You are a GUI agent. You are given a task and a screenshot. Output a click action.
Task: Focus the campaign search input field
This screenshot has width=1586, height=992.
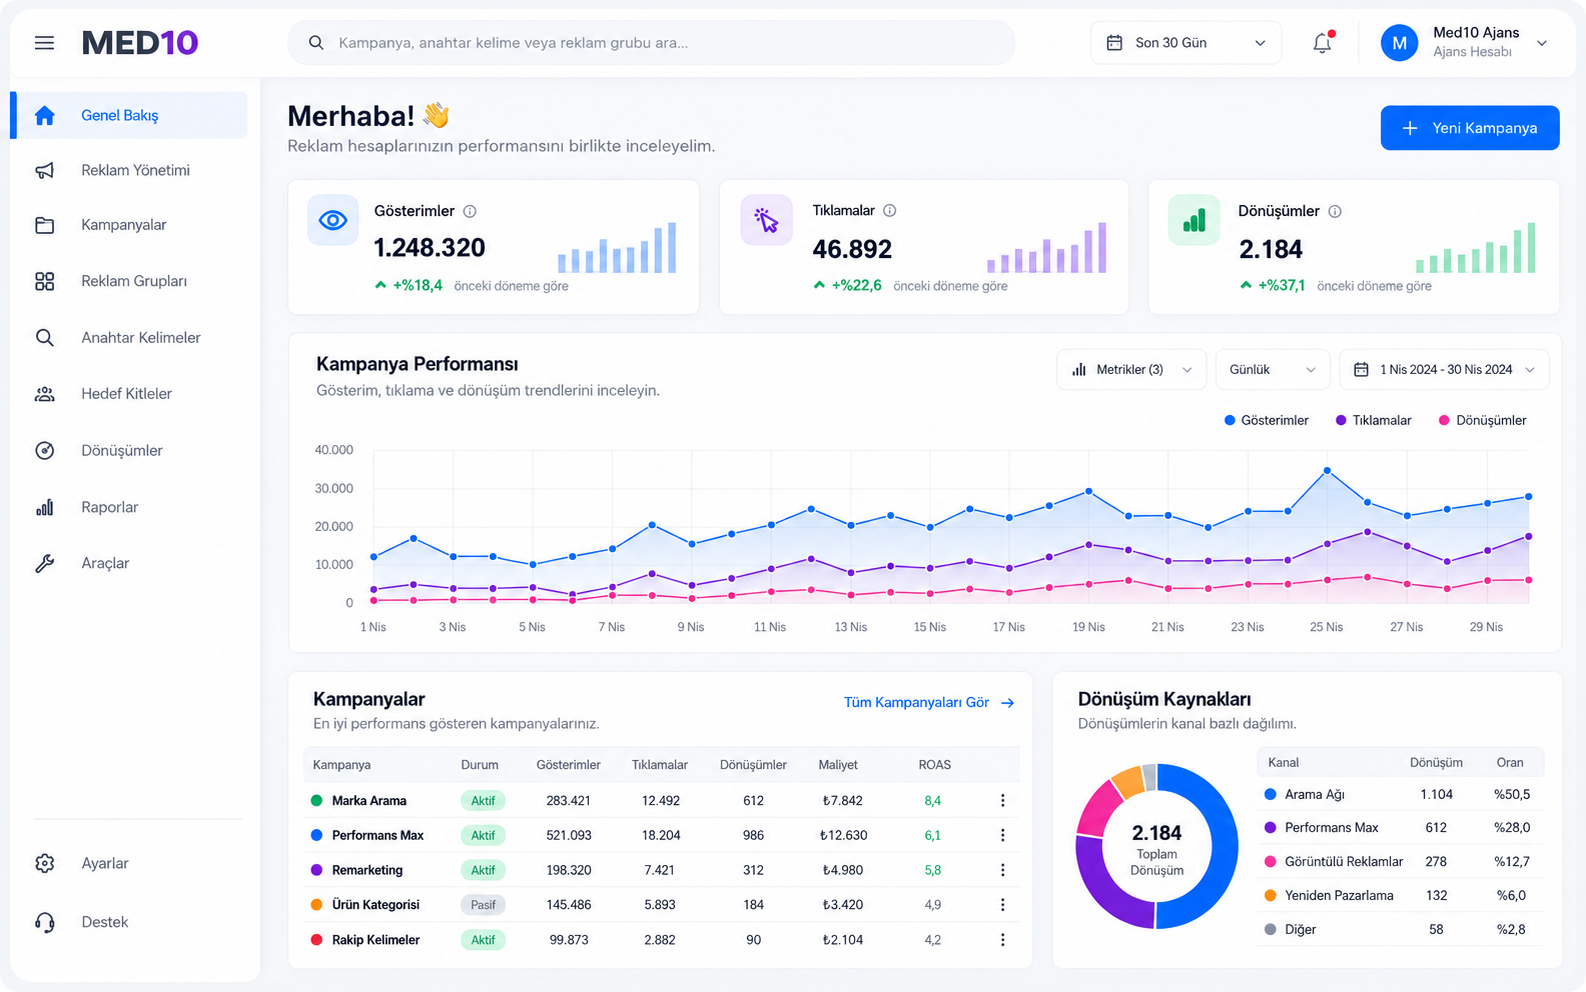click(x=652, y=43)
